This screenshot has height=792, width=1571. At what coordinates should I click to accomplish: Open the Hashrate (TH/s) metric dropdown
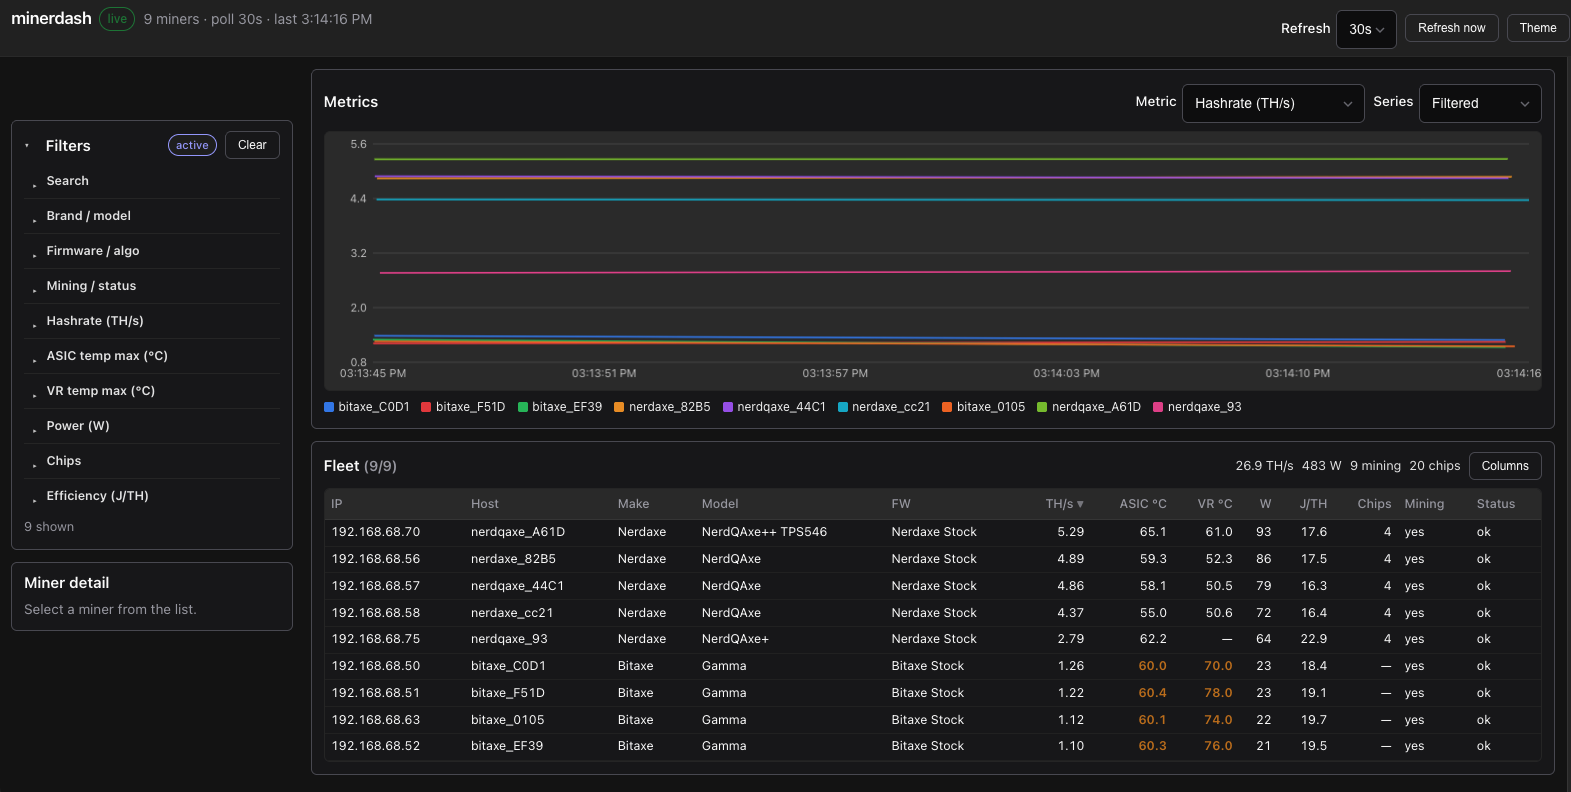tap(1273, 103)
